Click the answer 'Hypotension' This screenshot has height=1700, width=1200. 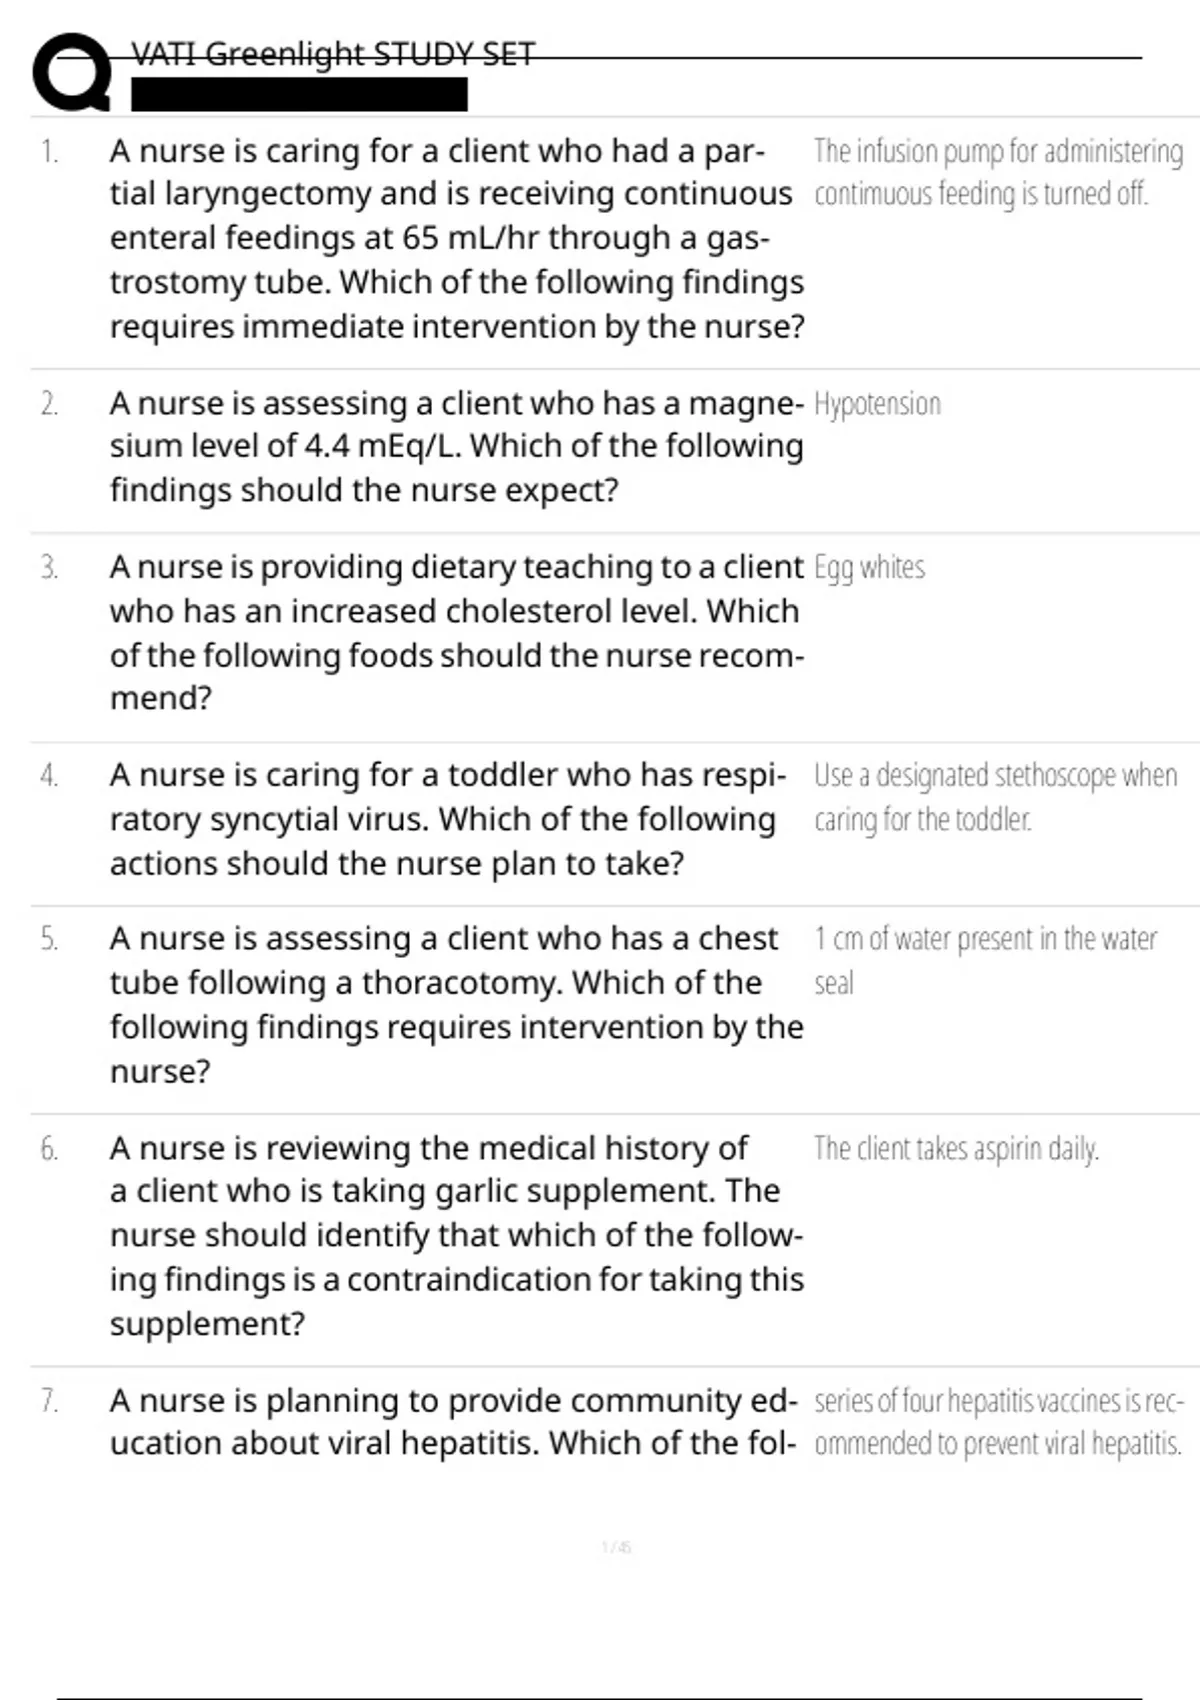[877, 404]
